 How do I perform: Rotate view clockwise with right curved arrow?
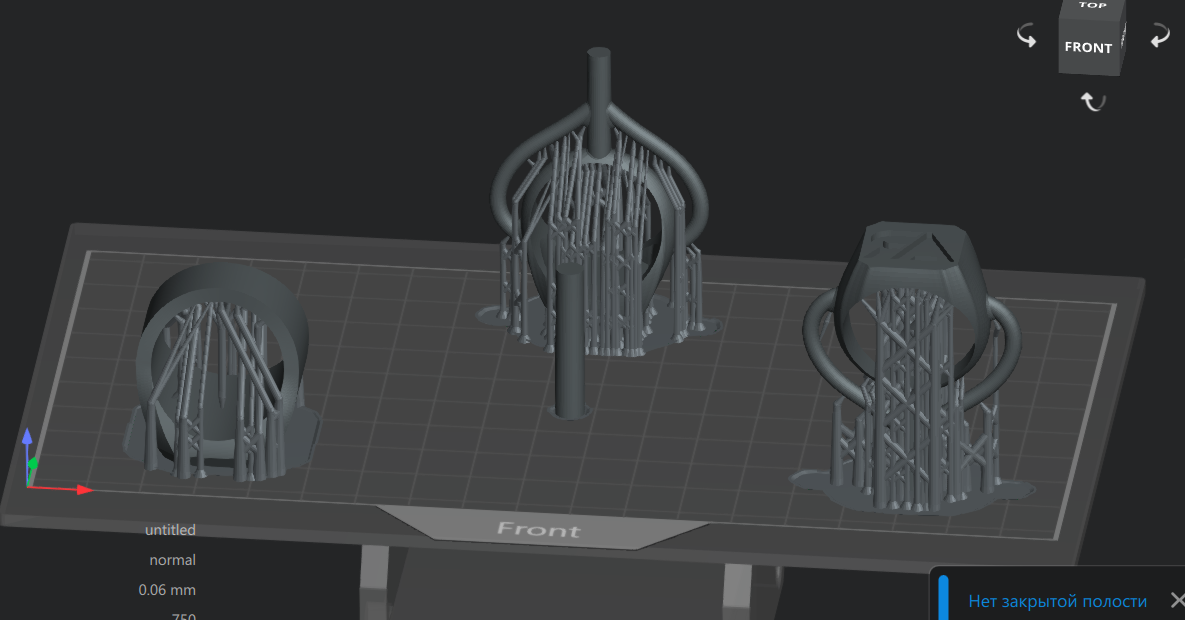(1160, 35)
